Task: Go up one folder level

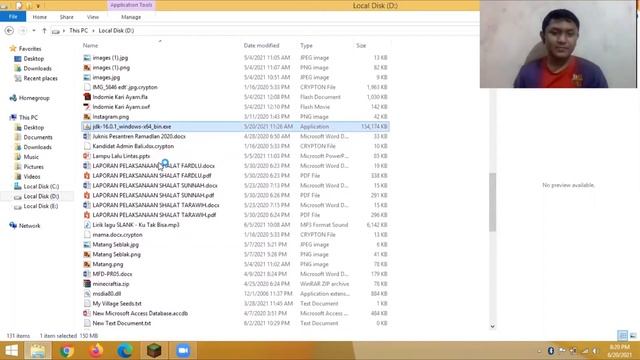Action: 44,31
